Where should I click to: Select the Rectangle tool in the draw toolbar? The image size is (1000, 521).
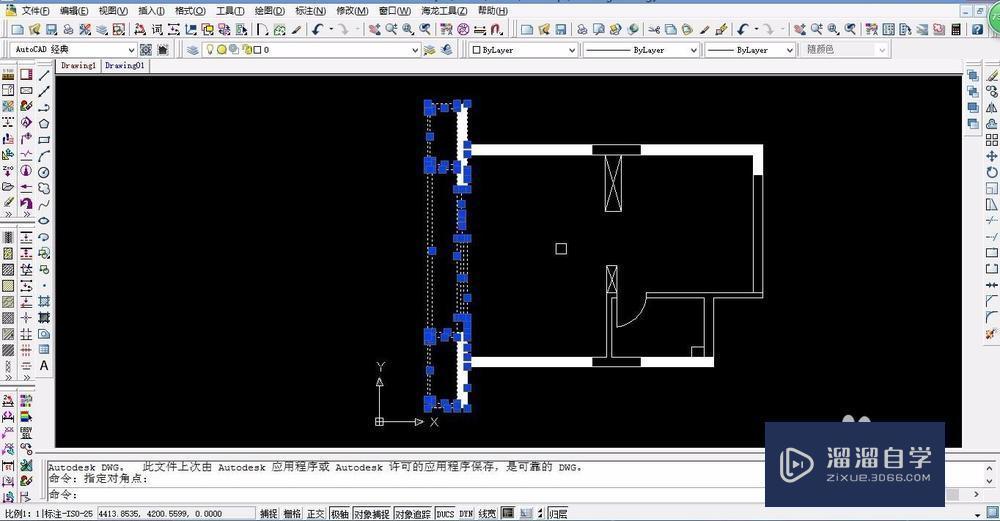click(x=44, y=140)
